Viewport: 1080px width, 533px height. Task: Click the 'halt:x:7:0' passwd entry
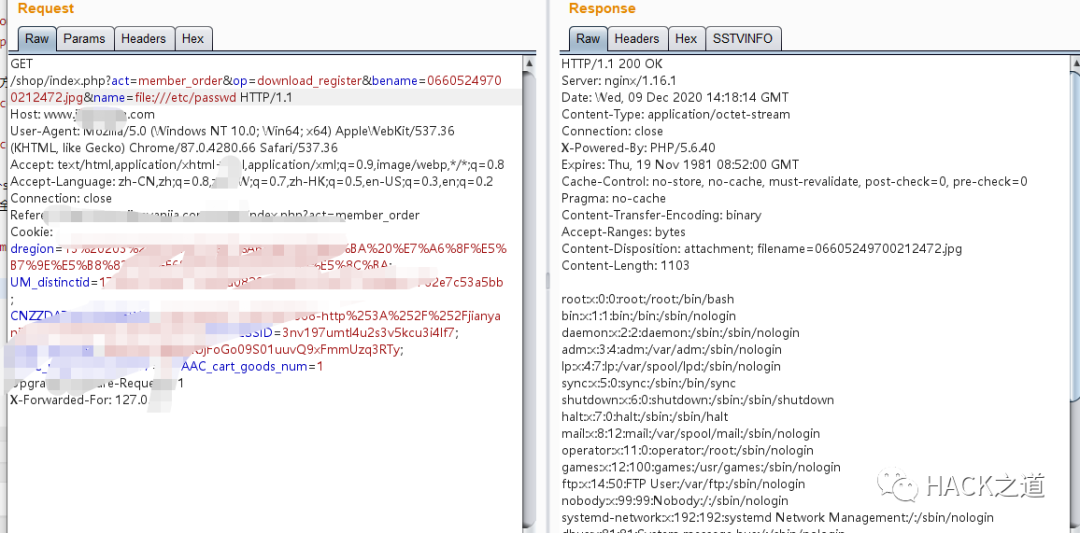coord(645,417)
